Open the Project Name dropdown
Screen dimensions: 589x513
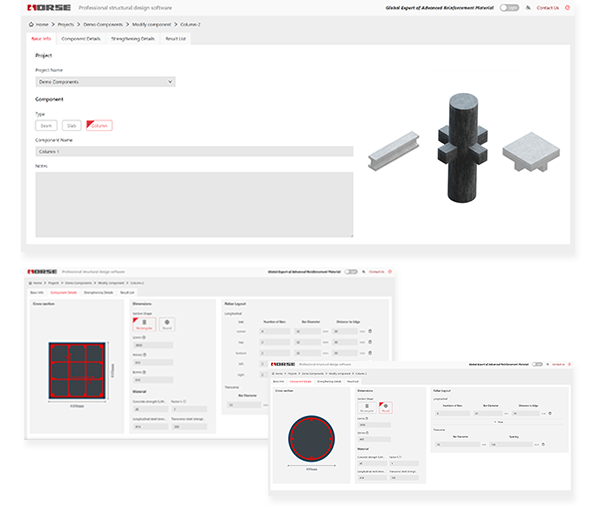point(106,82)
